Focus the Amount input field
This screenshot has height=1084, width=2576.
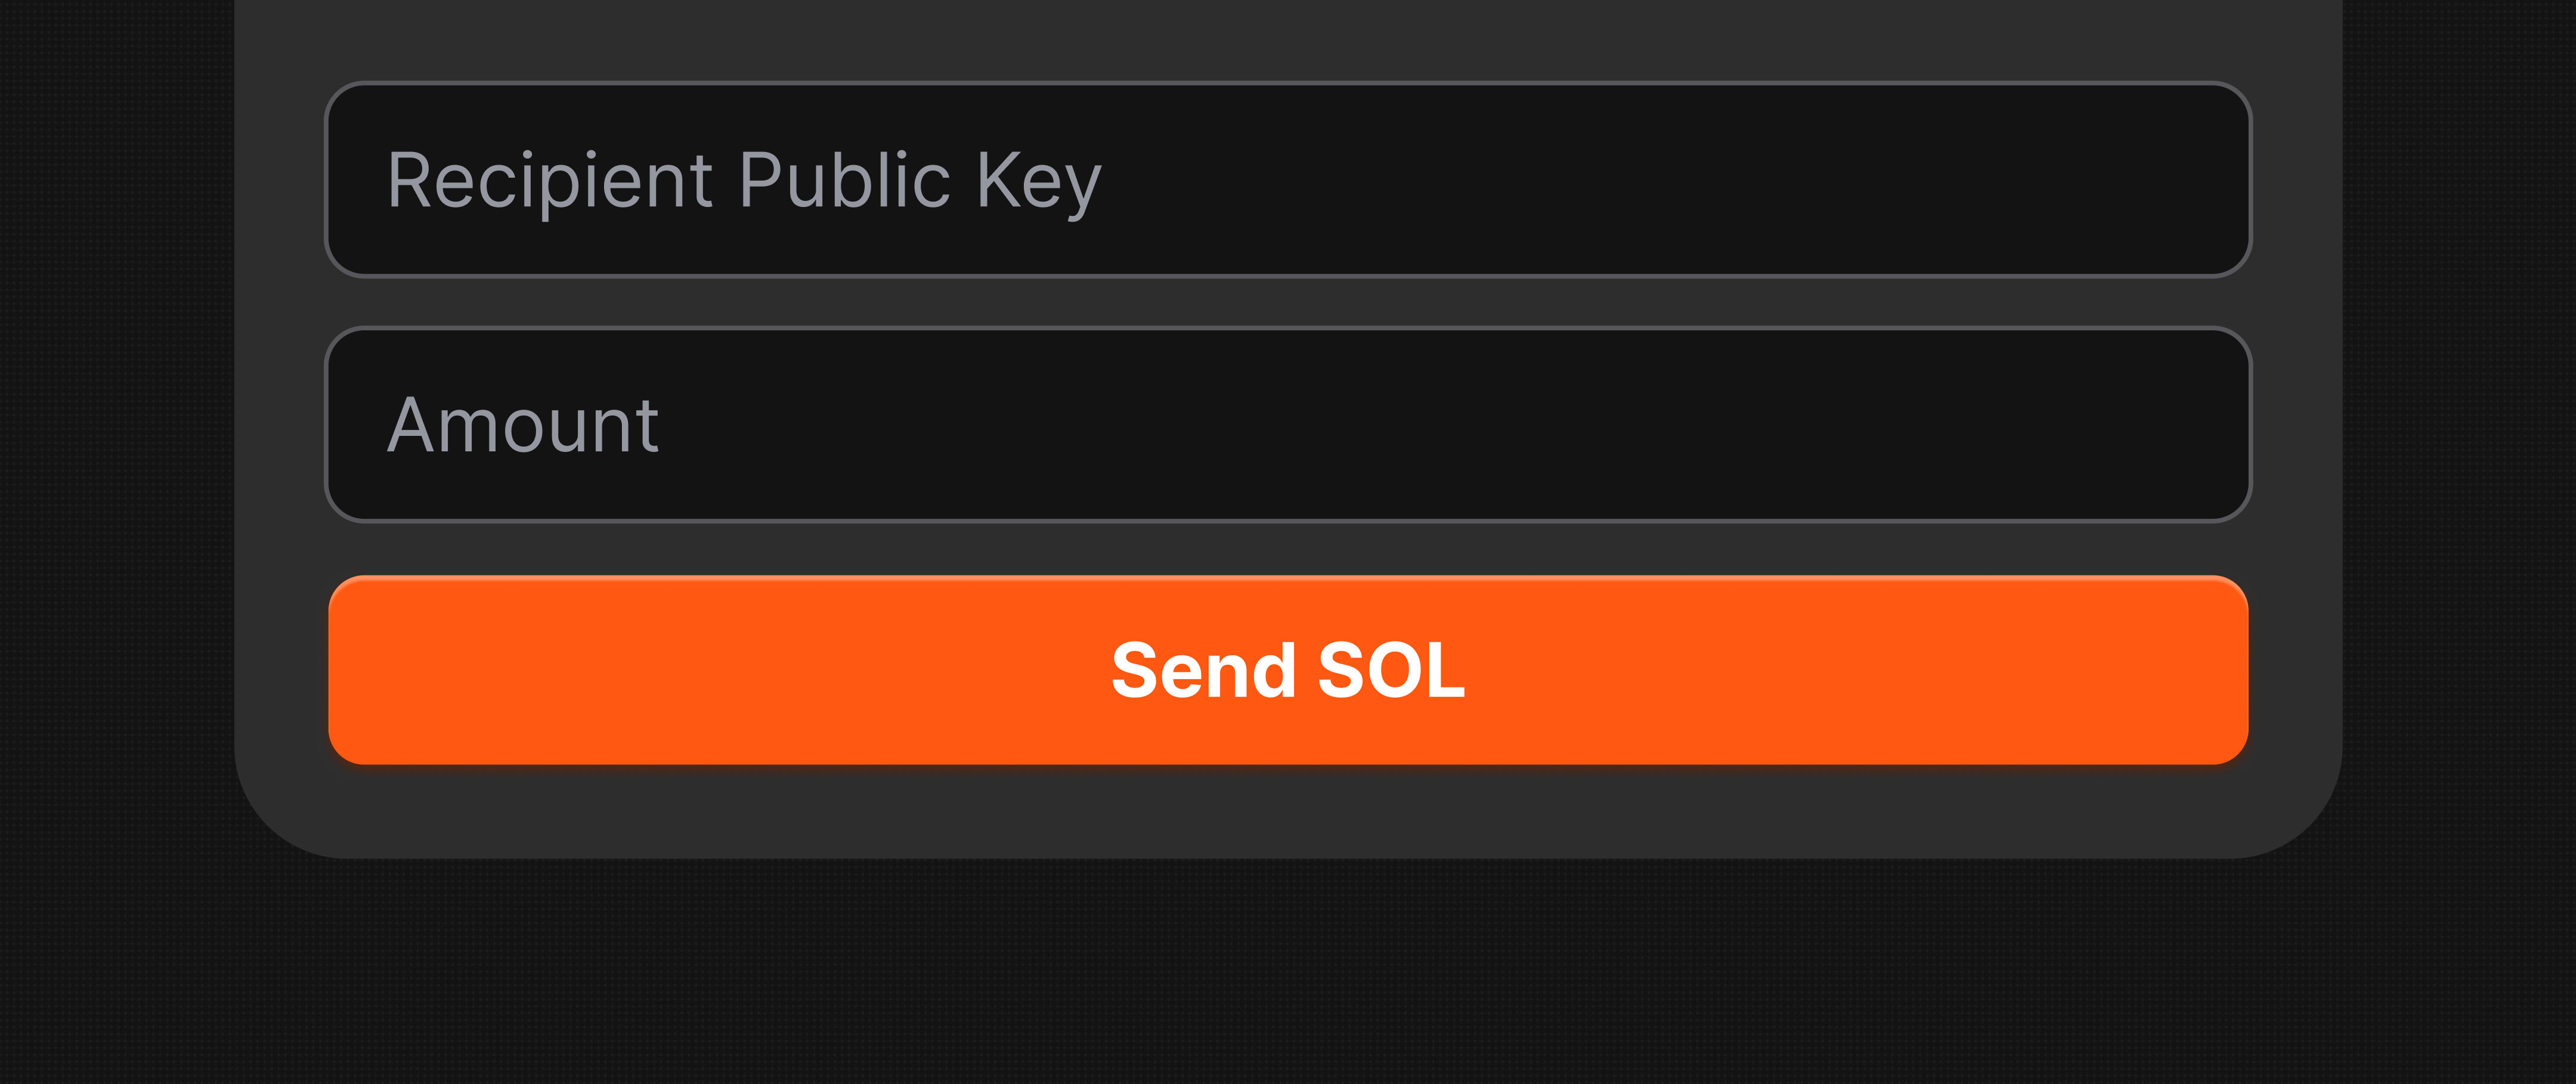pyautogui.click(x=1288, y=424)
